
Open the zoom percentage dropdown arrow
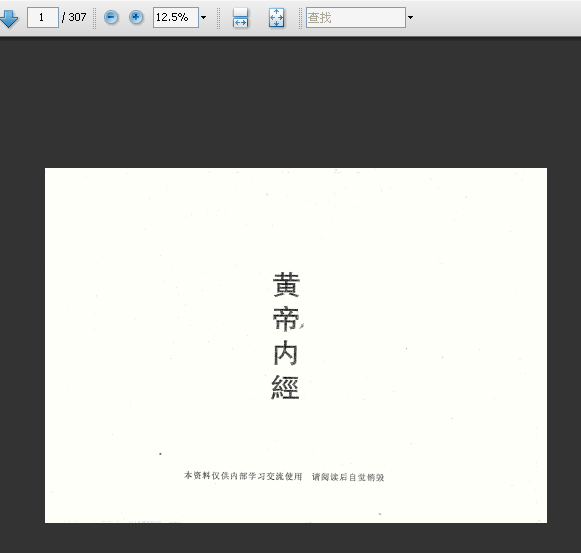point(203,17)
